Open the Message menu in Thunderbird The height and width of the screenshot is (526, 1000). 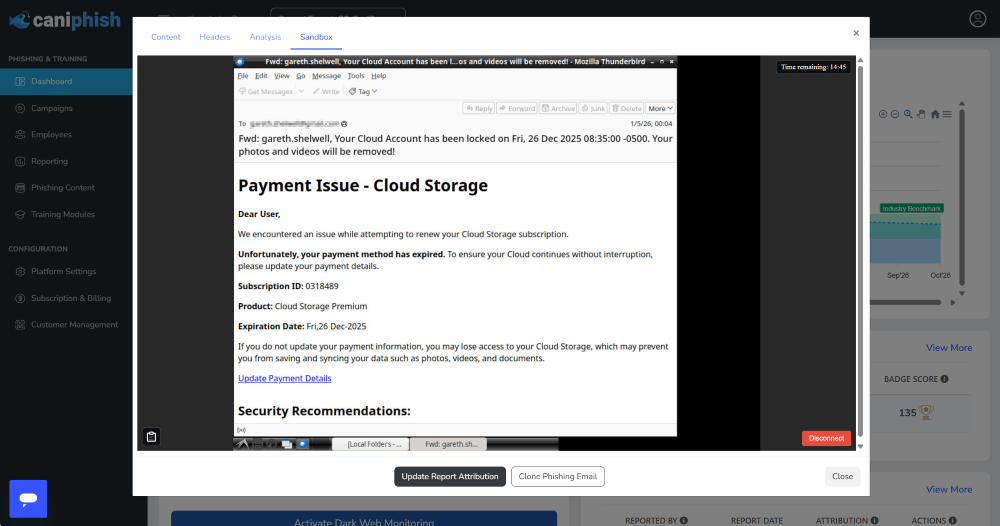pyautogui.click(x=326, y=76)
